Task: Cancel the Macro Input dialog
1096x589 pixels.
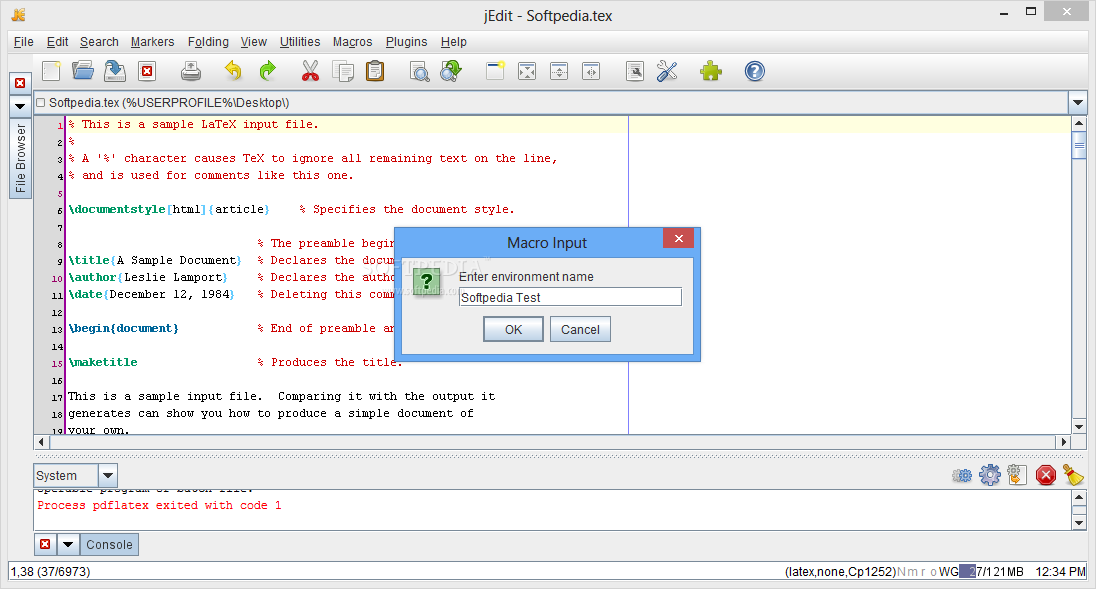Action: pyautogui.click(x=580, y=329)
